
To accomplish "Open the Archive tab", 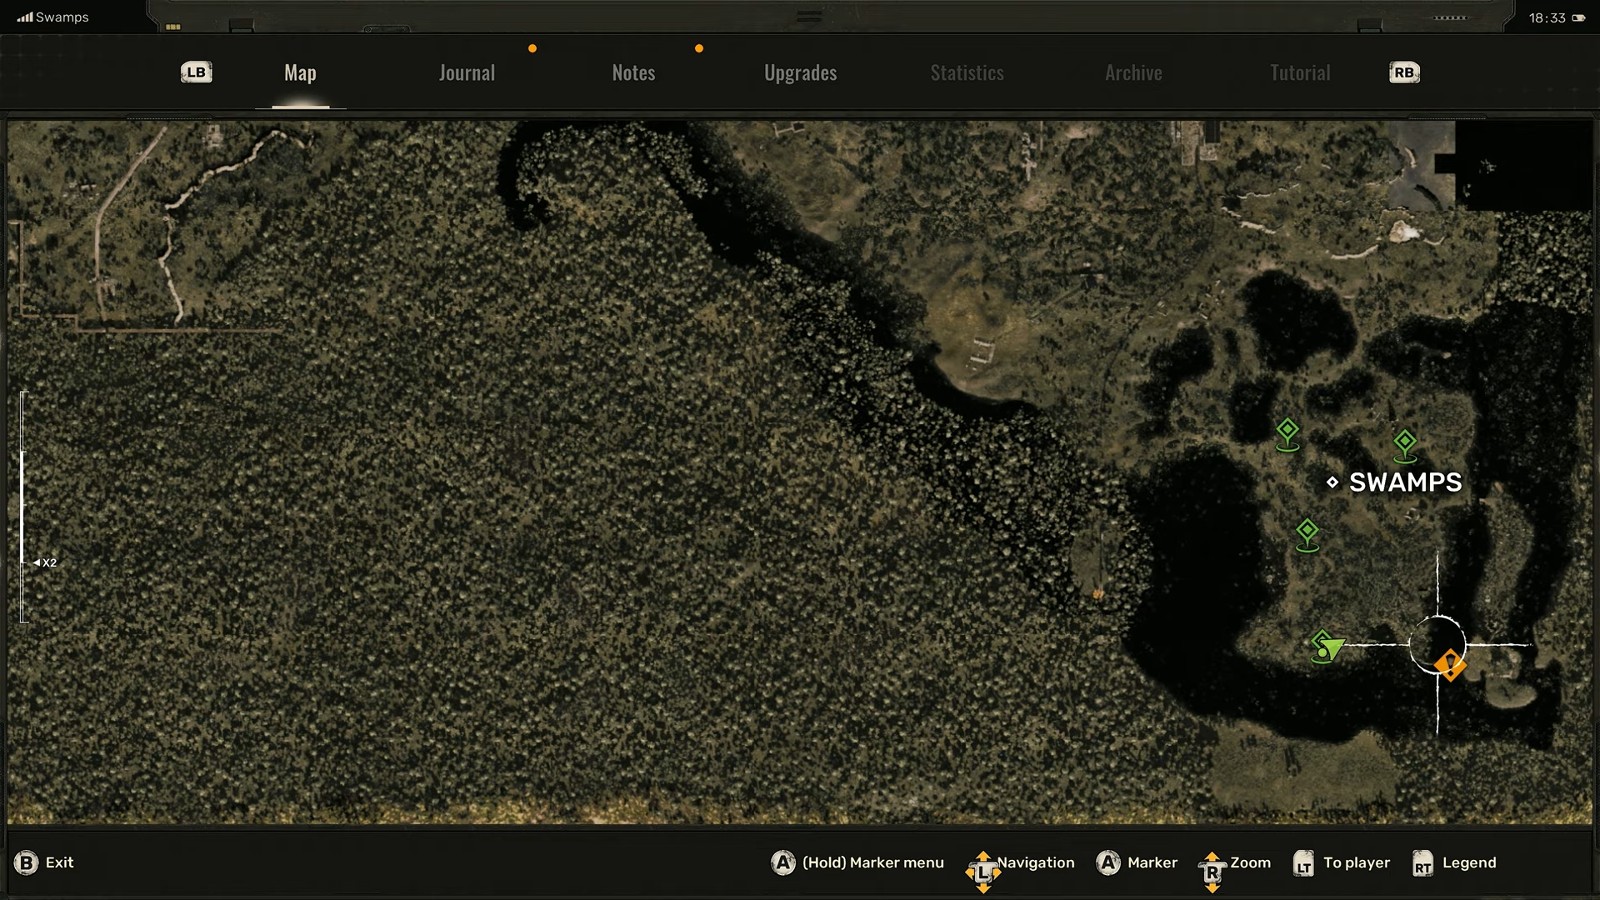I will tap(1133, 73).
